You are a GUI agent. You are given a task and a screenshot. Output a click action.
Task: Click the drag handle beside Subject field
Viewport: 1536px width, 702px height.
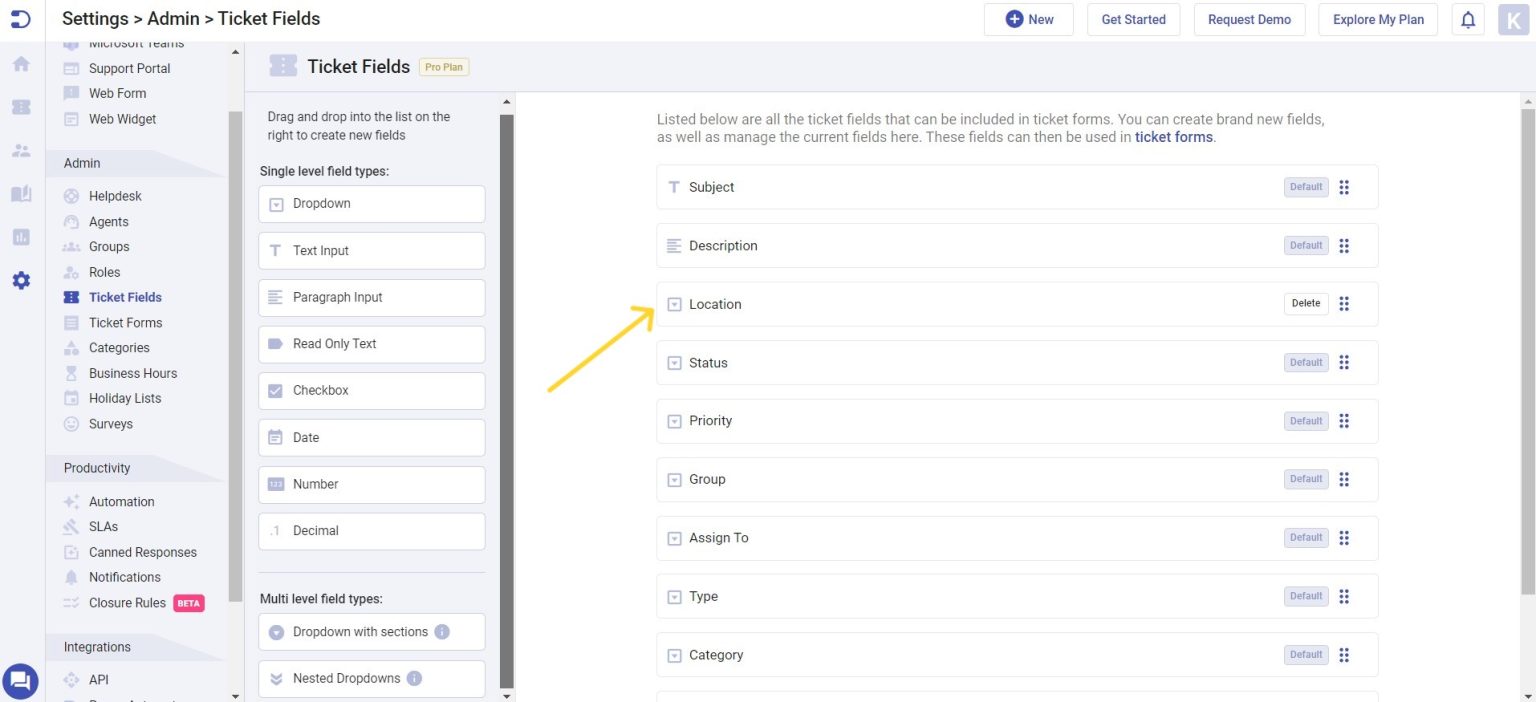(x=1344, y=187)
